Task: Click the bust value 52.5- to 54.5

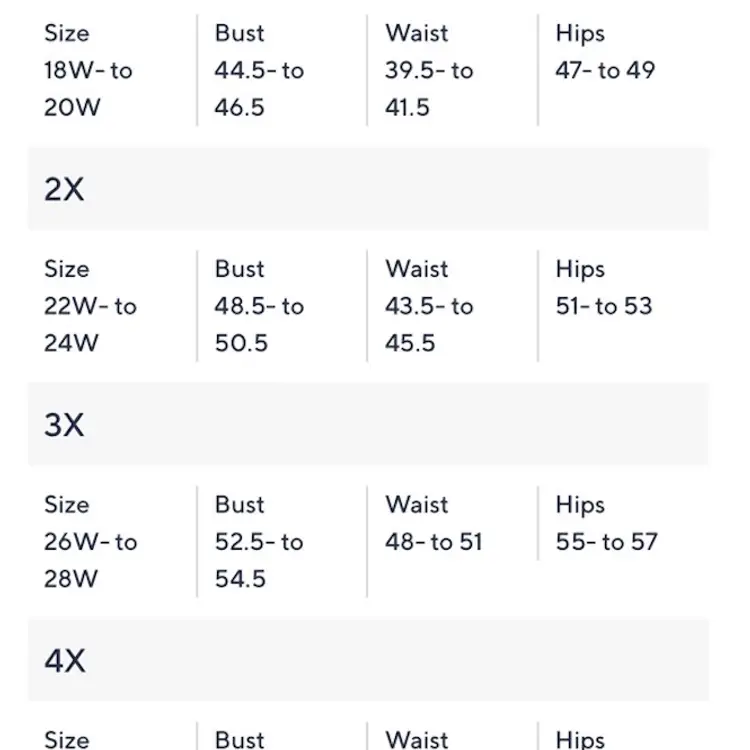Action: [x=258, y=560]
